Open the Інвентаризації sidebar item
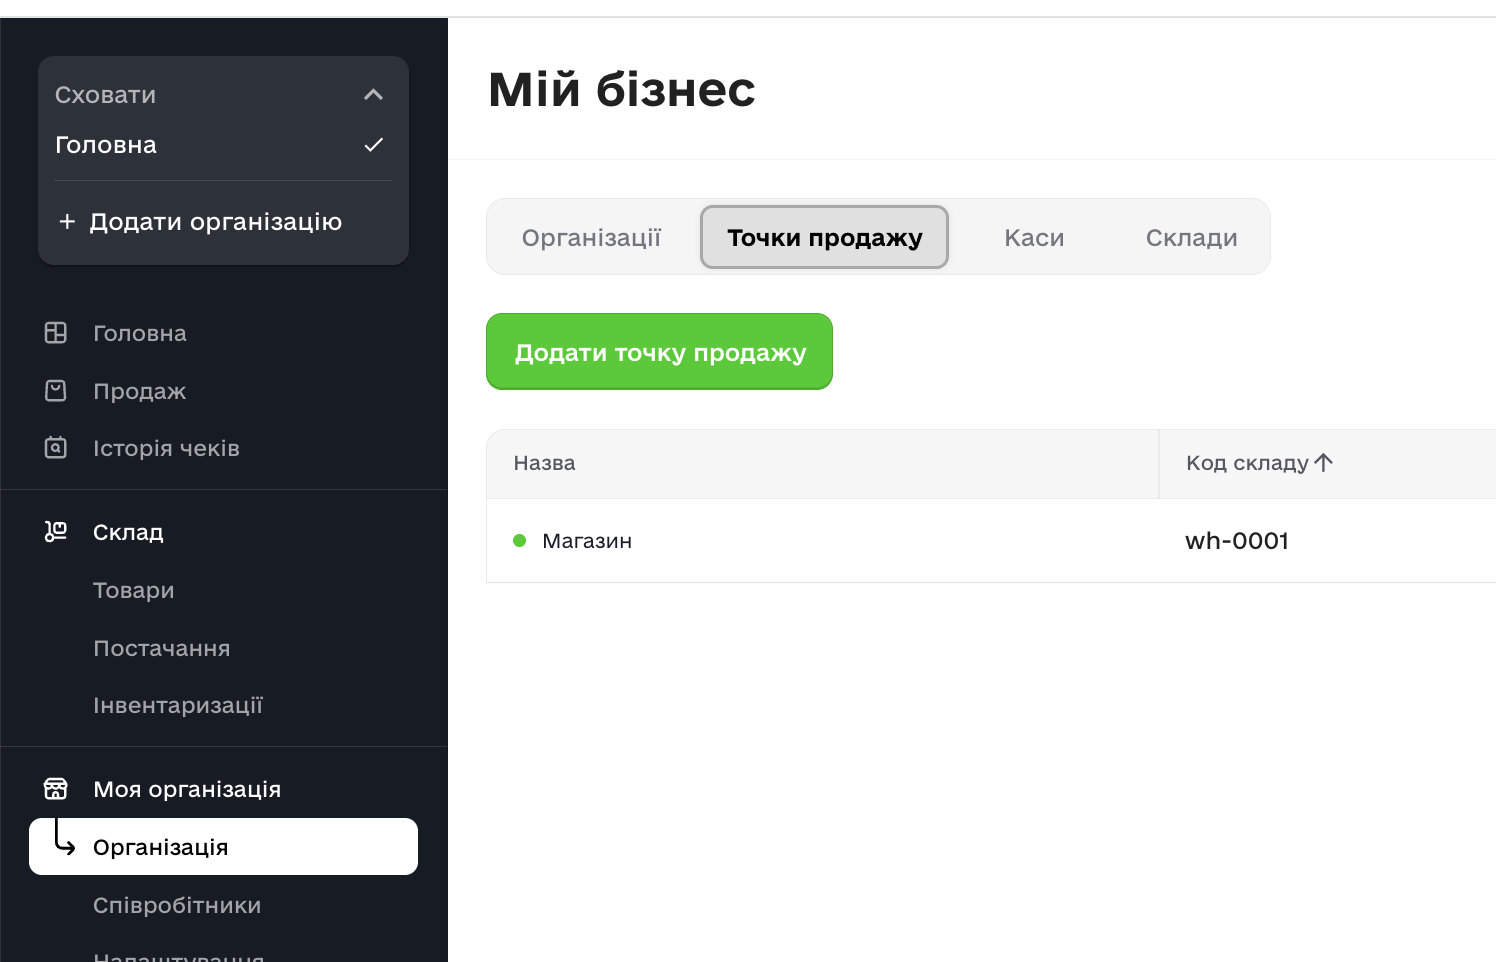 point(178,705)
